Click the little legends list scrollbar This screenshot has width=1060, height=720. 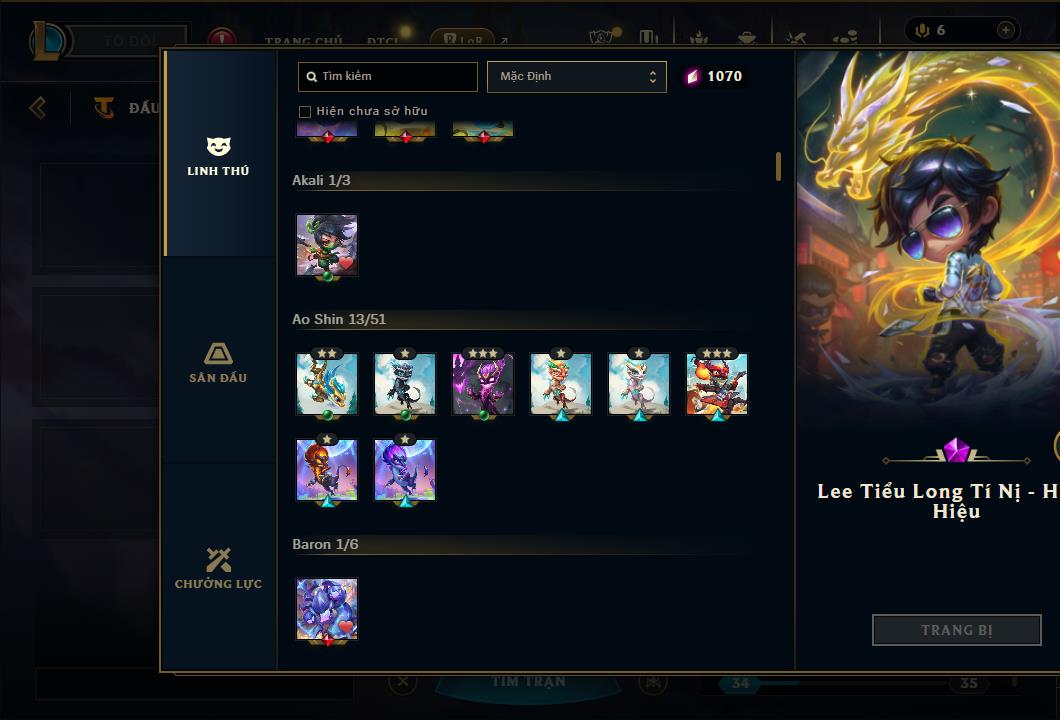(779, 166)
